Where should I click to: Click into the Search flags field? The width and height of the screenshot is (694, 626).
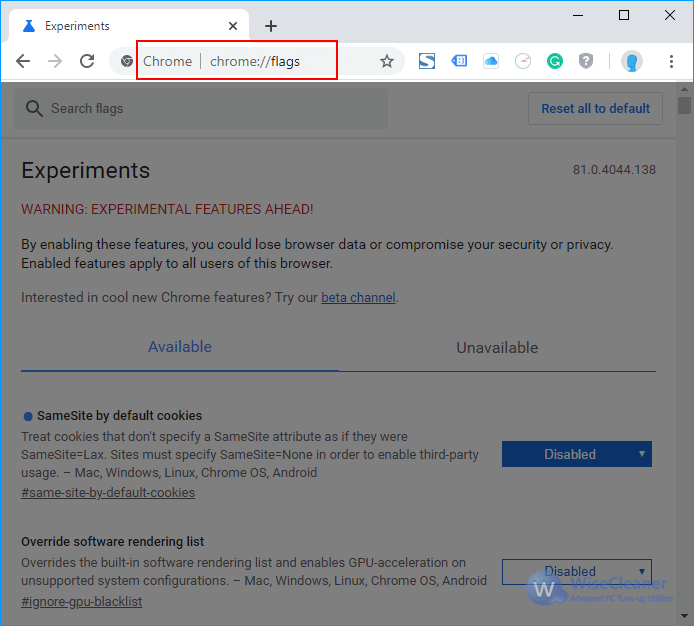[201, 108]
